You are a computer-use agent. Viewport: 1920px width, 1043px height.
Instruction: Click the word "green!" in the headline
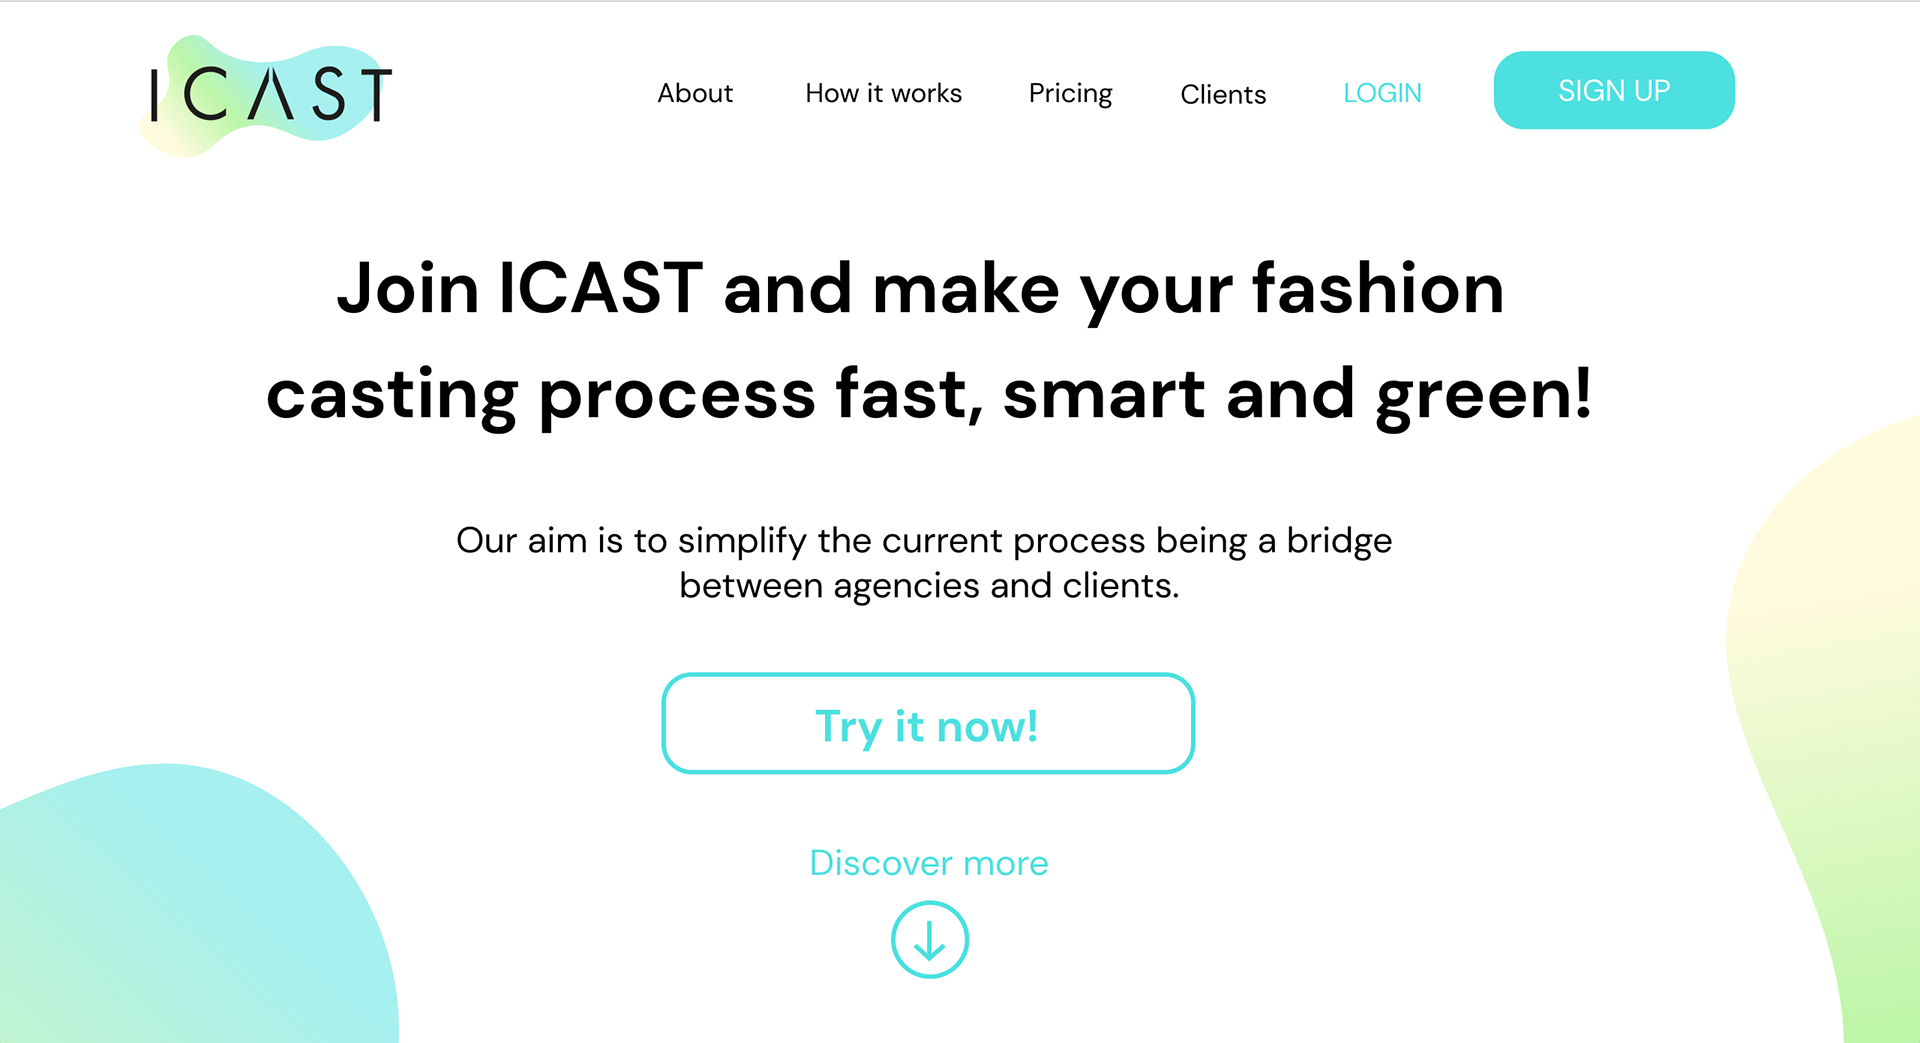point(1484,395)
